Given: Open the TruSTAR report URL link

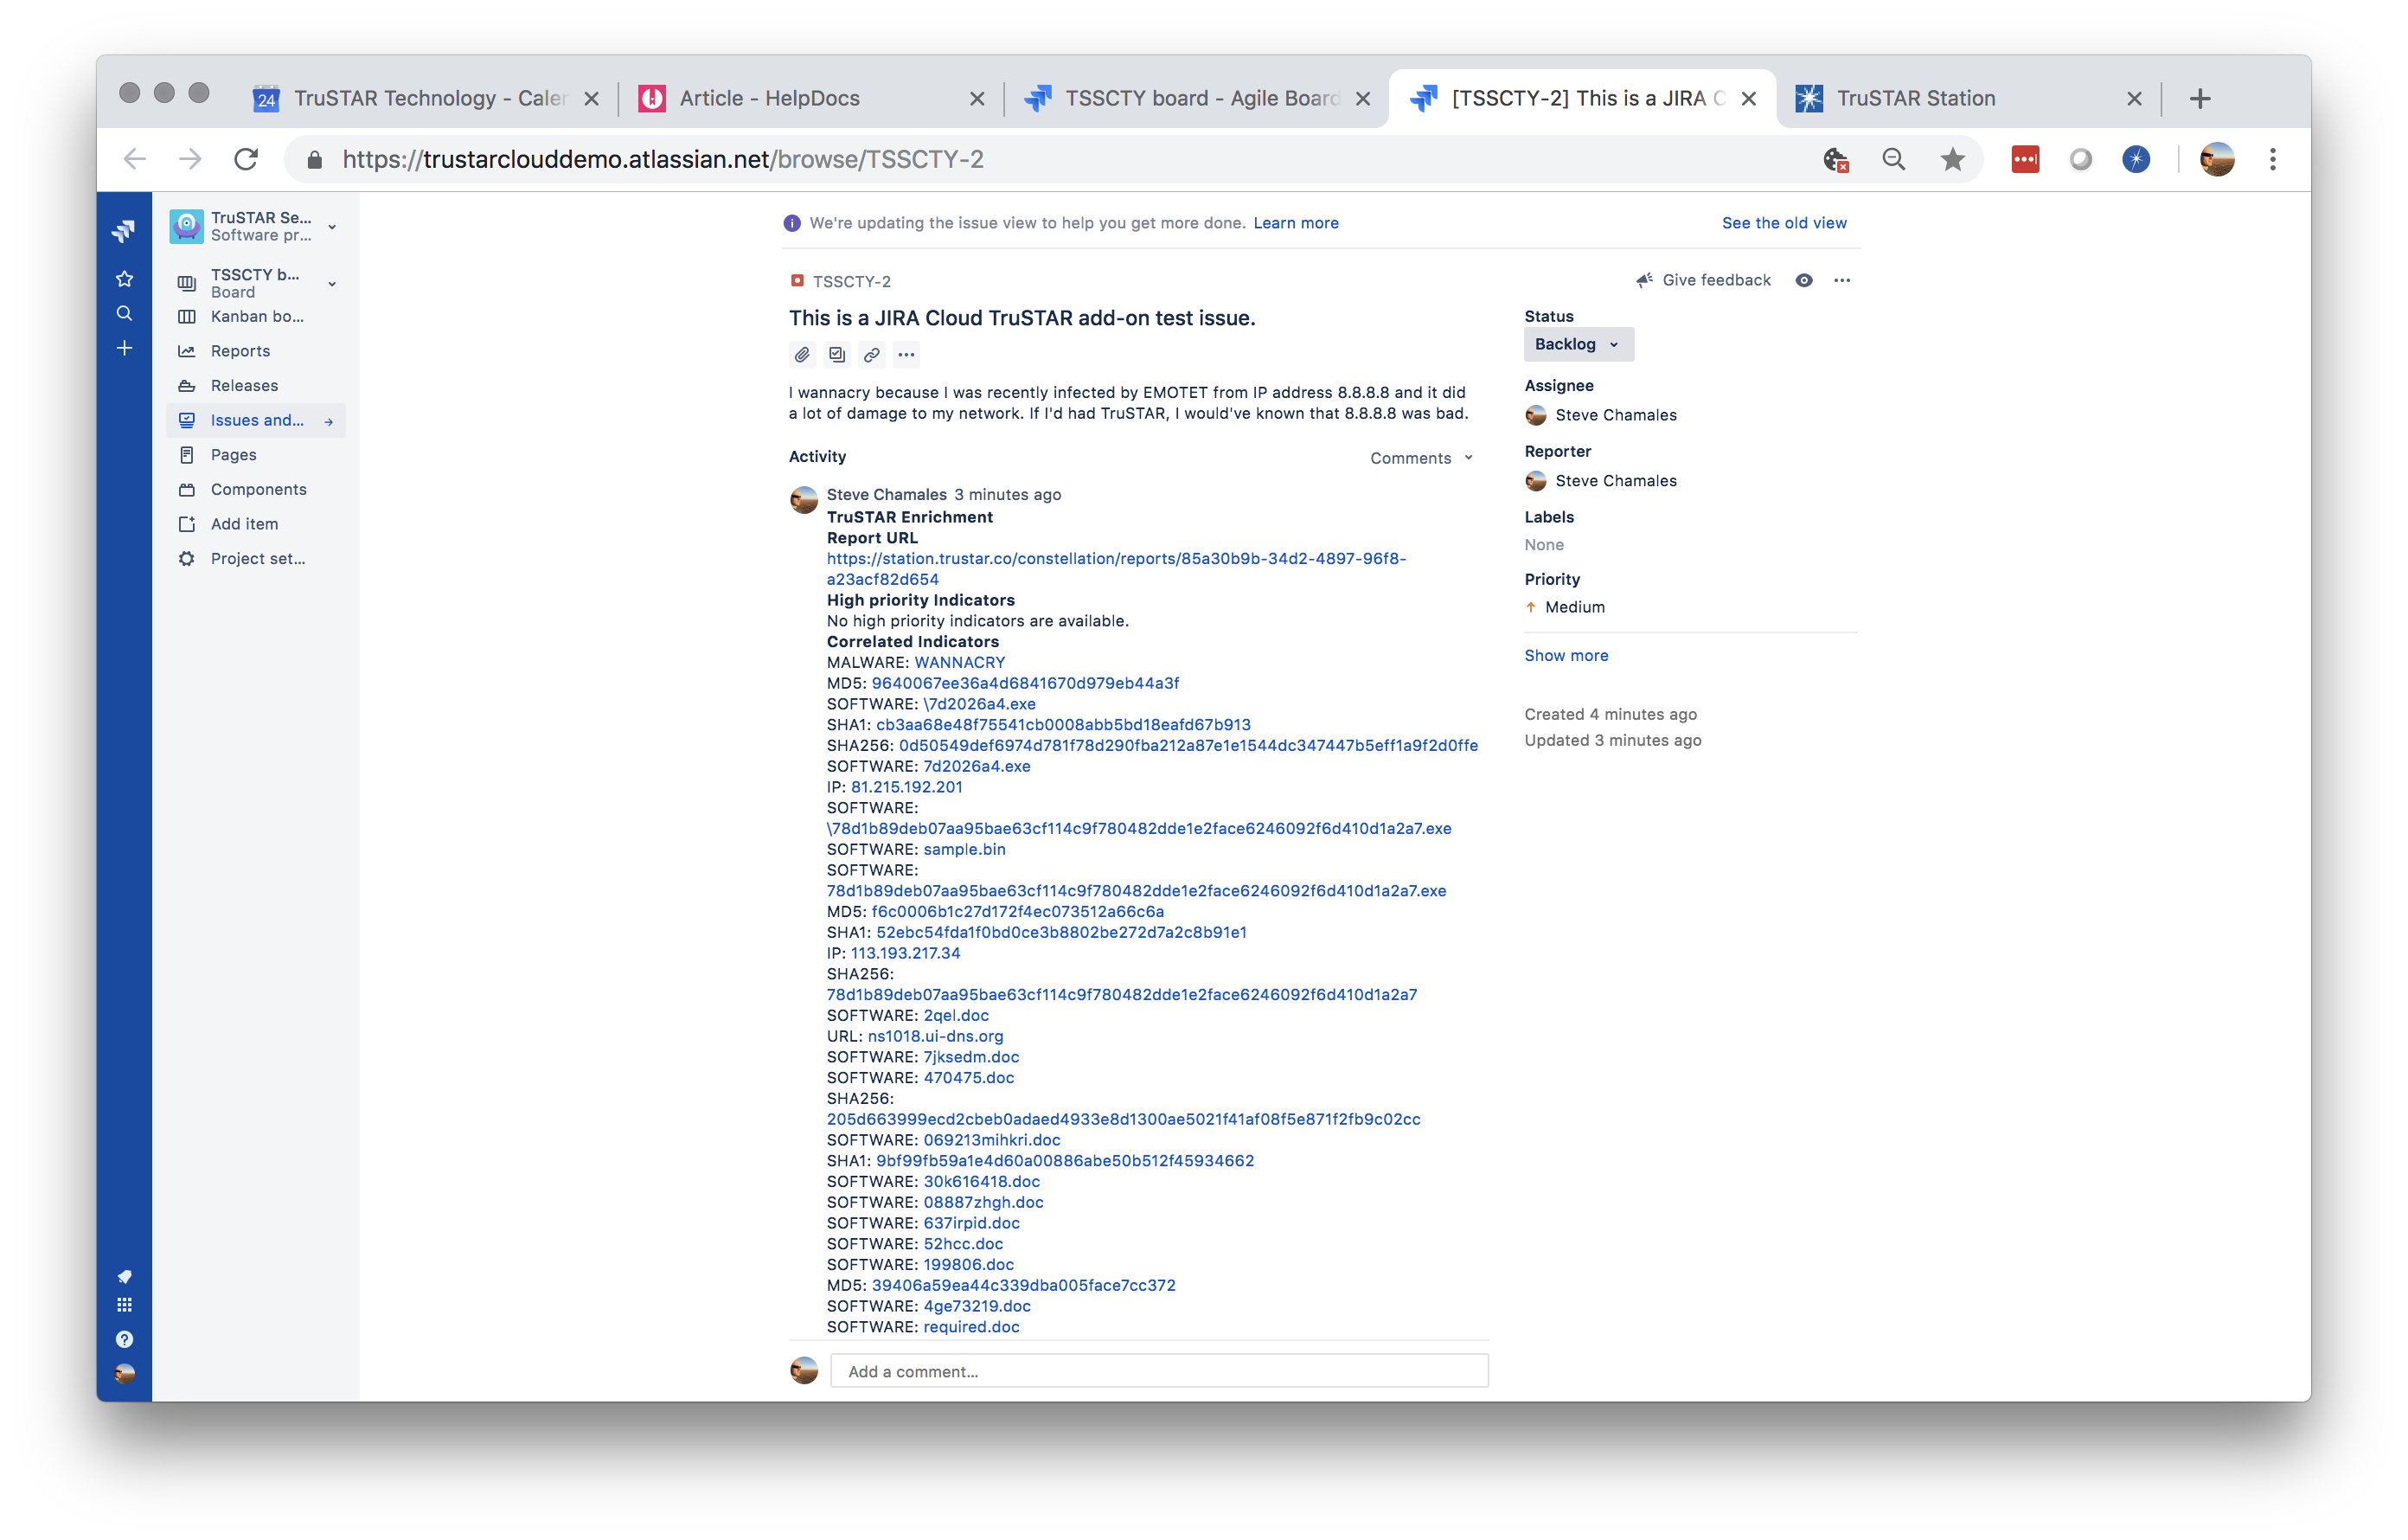Looking at the screenshot, I should pyautogui.click(x=1116, y=569).
